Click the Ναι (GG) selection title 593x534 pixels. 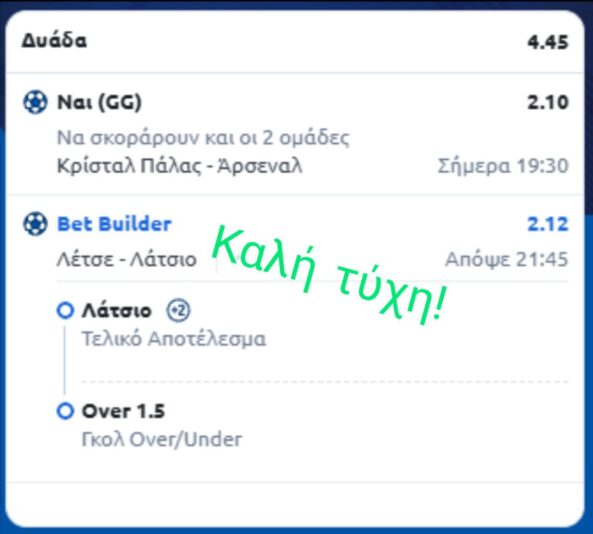(x=99, y=102)
